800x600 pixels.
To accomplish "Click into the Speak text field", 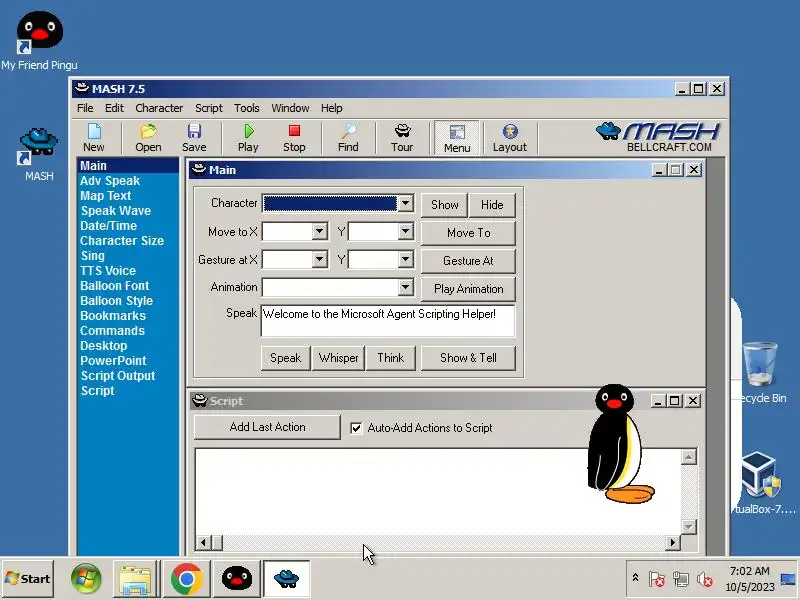I will pyautogui.click(x=388, y=321).
